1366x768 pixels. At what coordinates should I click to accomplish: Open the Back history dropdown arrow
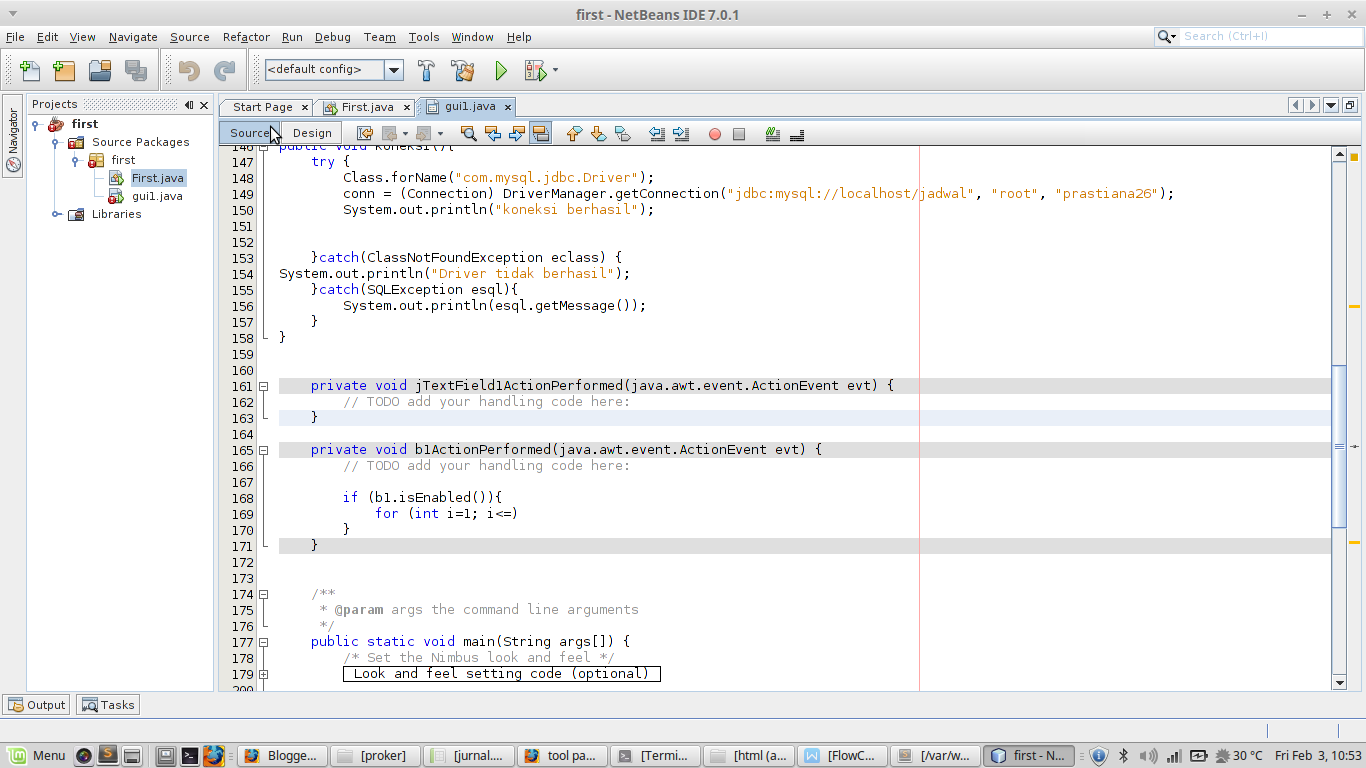pyautogui.click(x=405, y=133)
